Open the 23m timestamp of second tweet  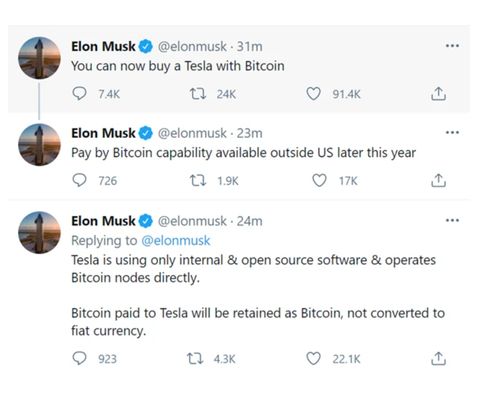[249, 133]
